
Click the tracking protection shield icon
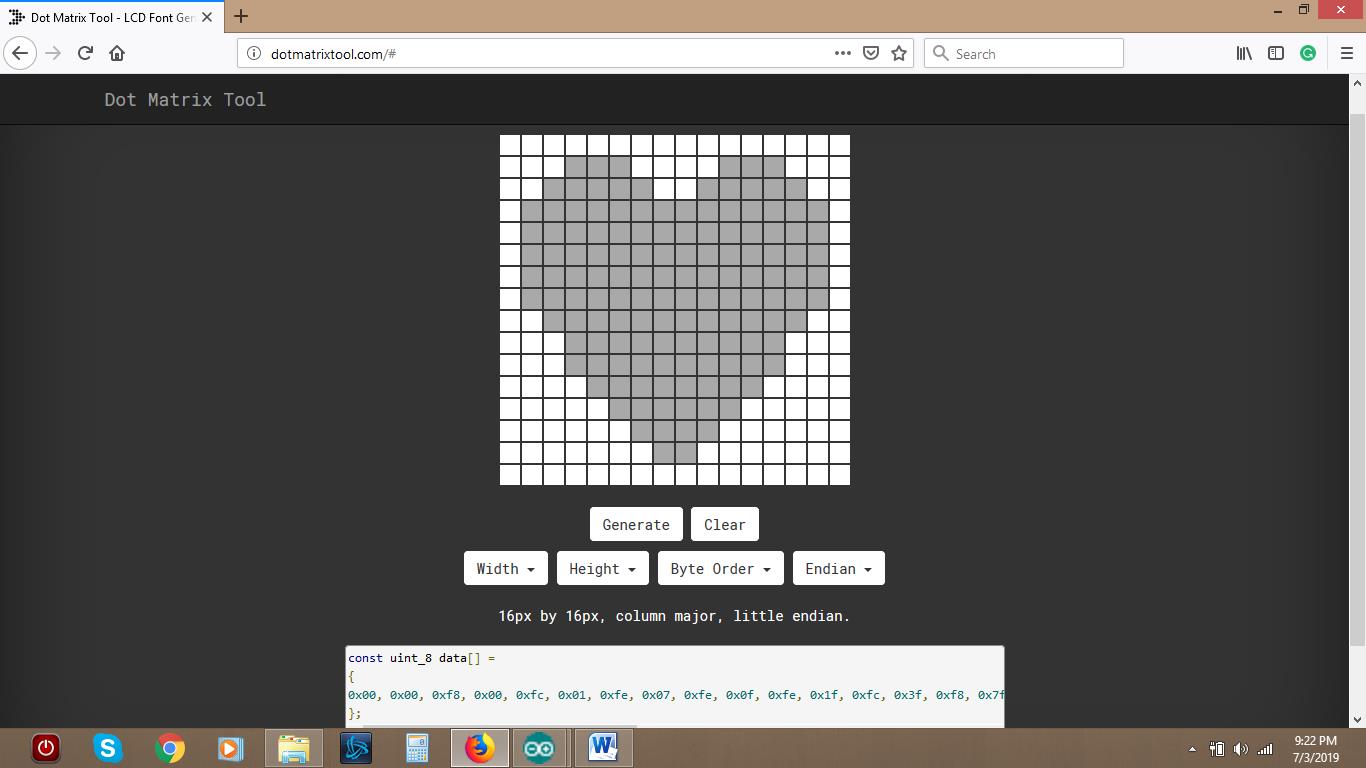pyautogui.click(x=869, y=53)
